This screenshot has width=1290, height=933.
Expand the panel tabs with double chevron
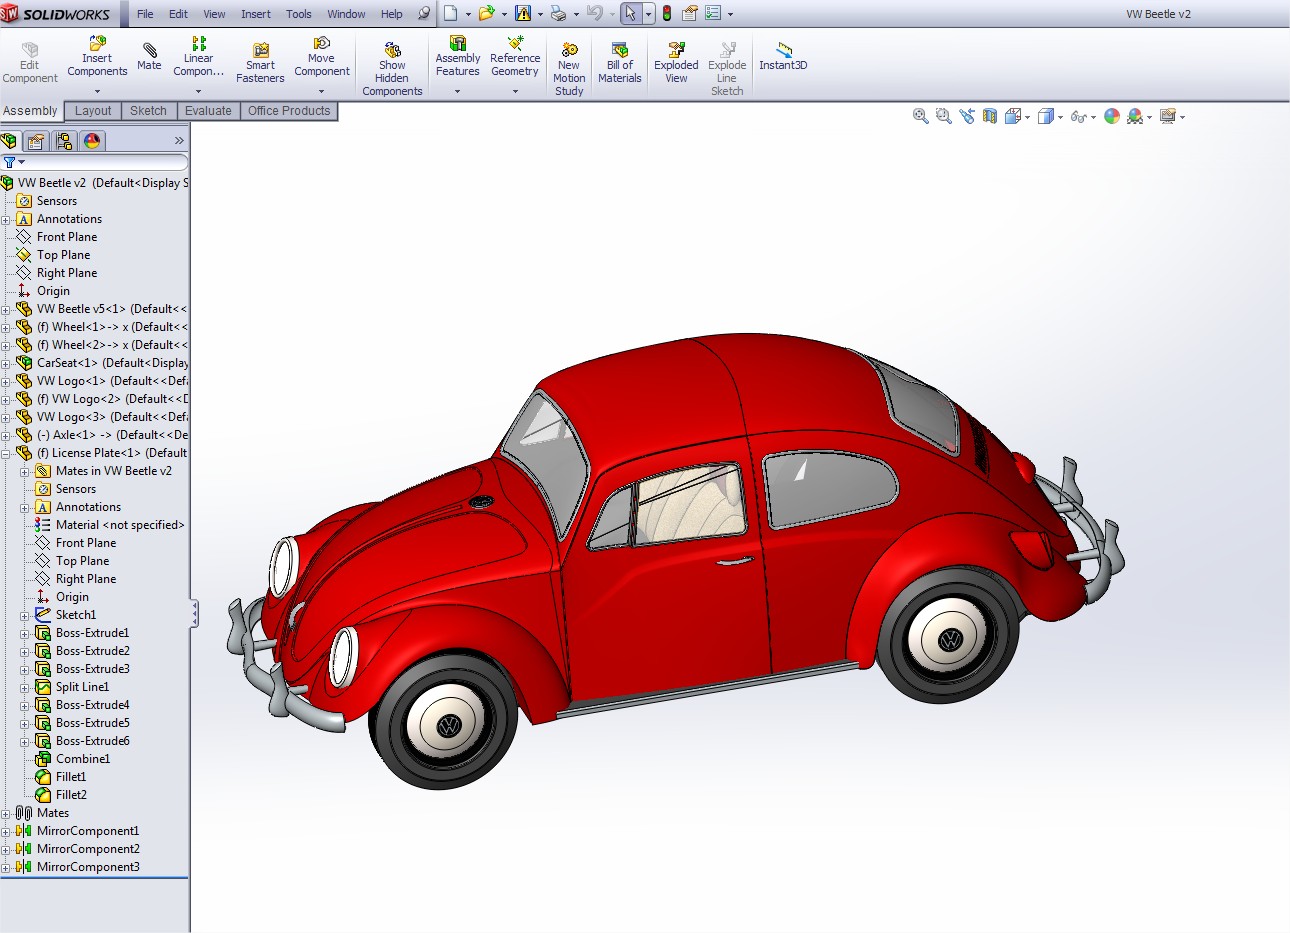(179, 141)
